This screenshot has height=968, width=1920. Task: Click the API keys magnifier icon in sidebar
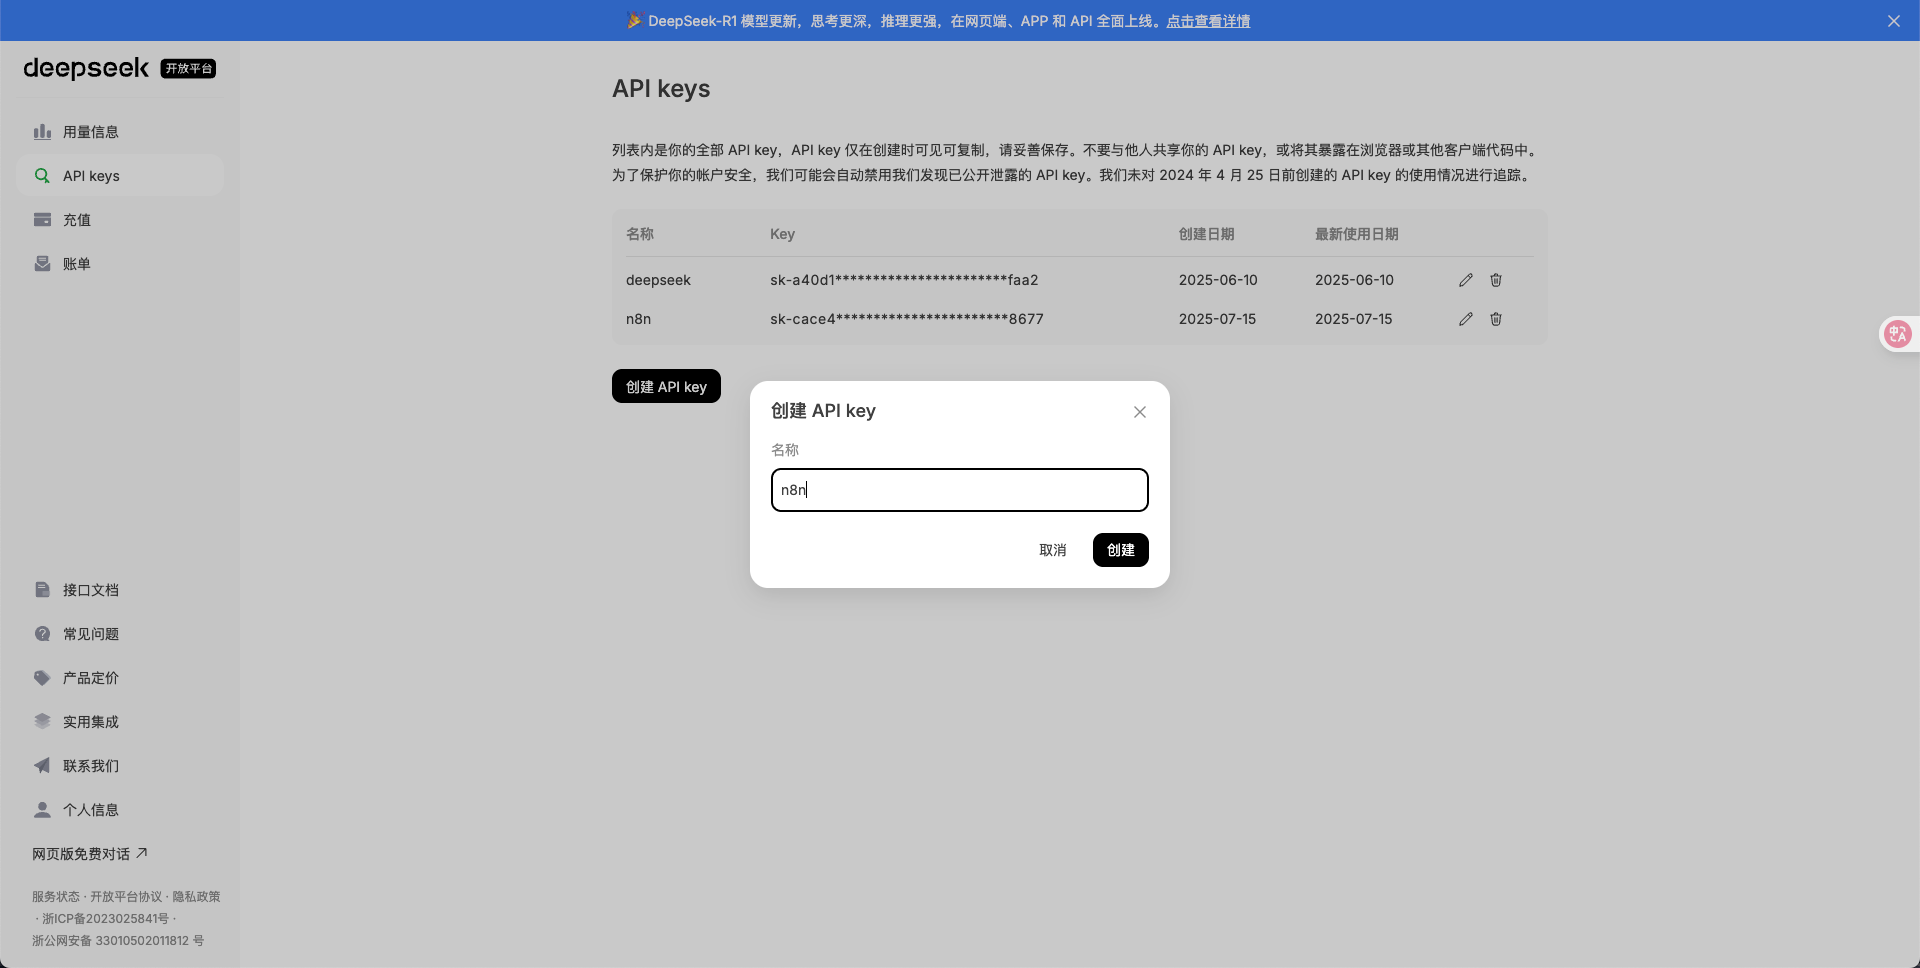click(x=42, y=176)
